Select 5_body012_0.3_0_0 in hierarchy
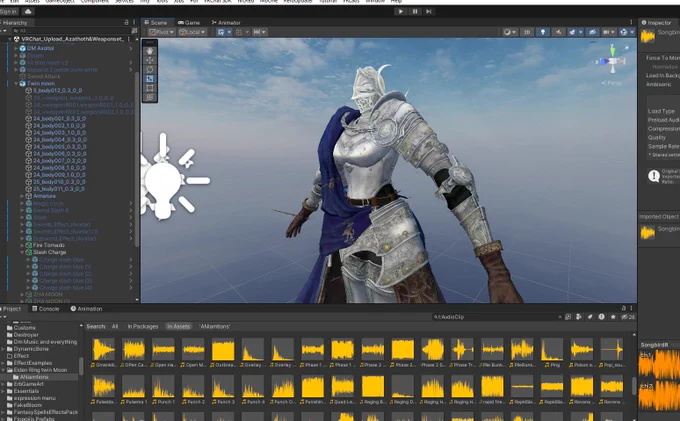The image size is (680, 421). click(58, 91)
